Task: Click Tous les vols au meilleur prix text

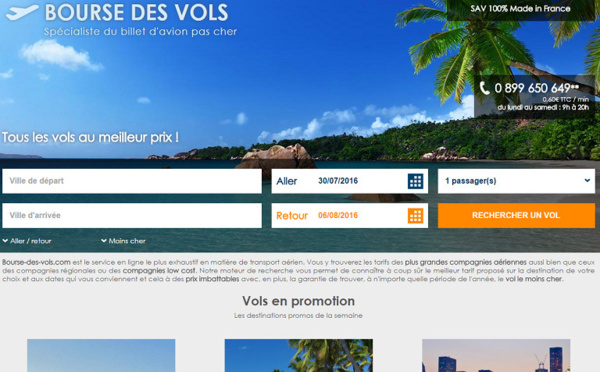Action: point(90,137)
